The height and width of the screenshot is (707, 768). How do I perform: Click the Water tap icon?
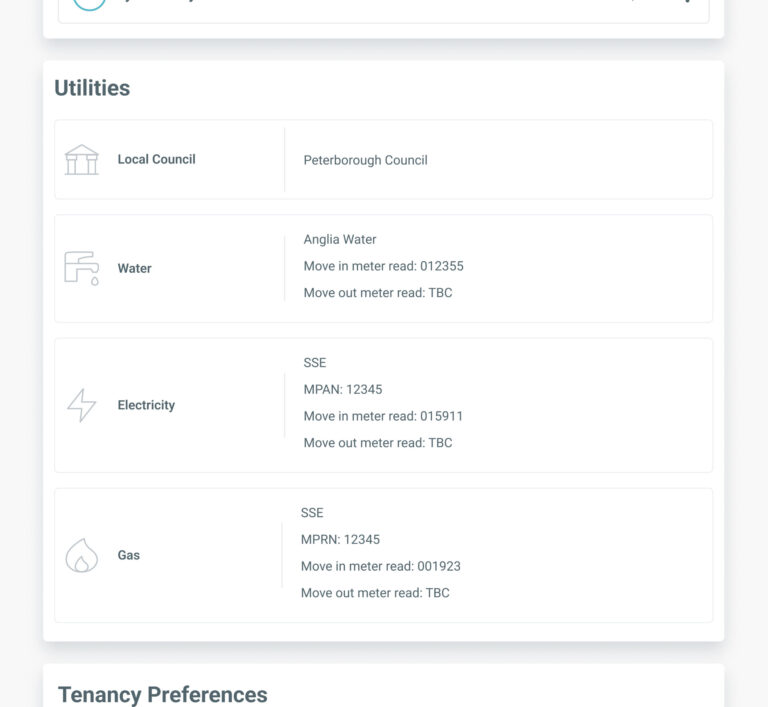(x=82, y=268)
